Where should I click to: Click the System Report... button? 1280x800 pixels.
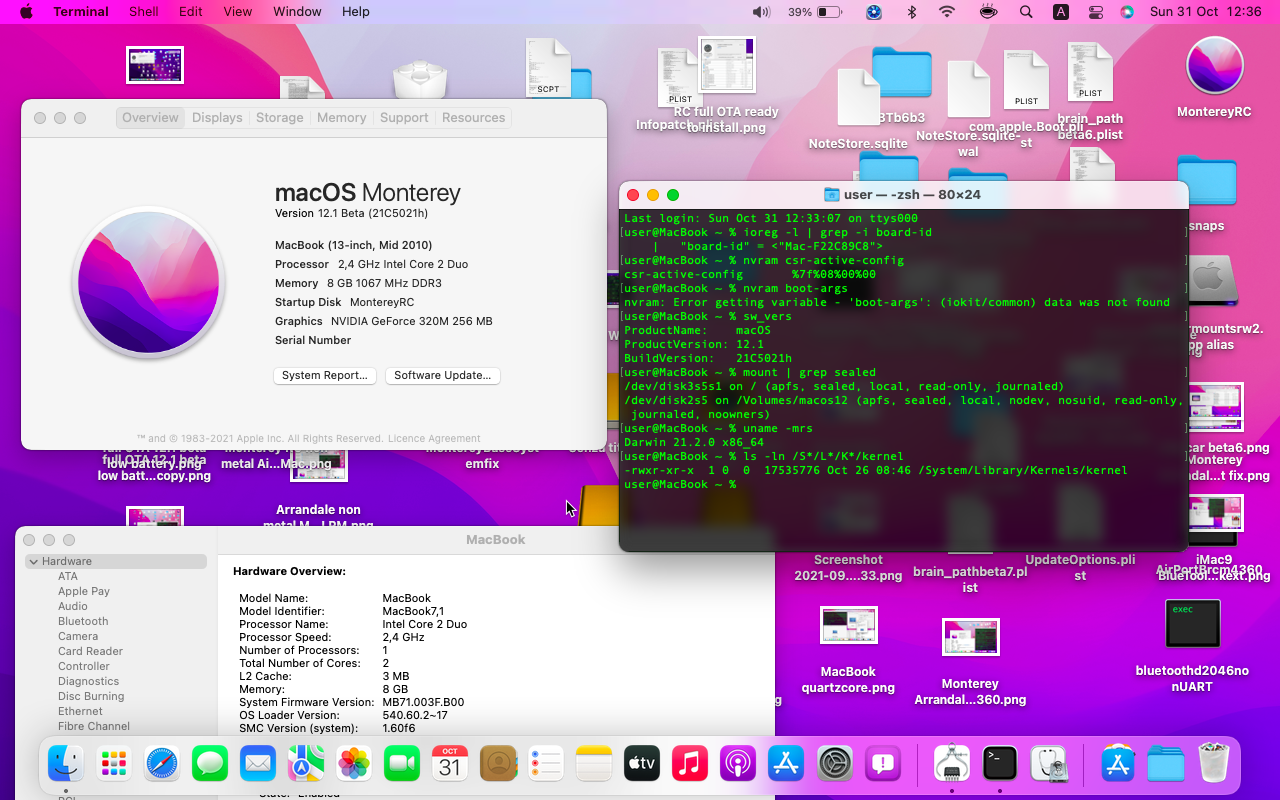pos(324,375)
